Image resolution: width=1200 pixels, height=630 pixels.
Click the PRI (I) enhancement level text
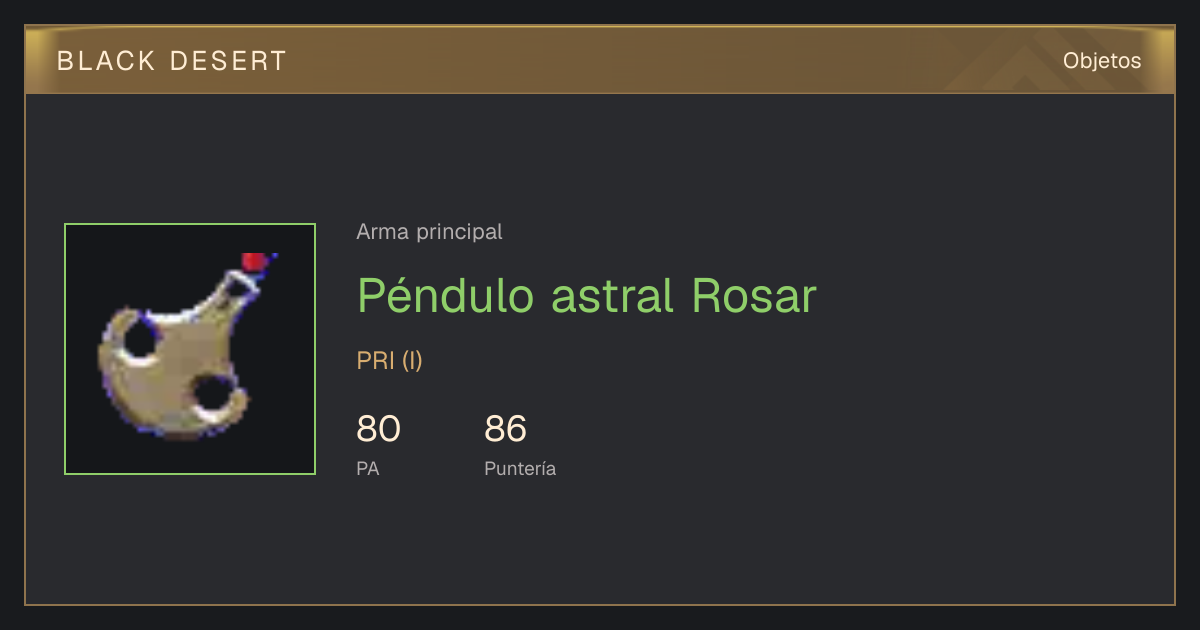point(390,361)
